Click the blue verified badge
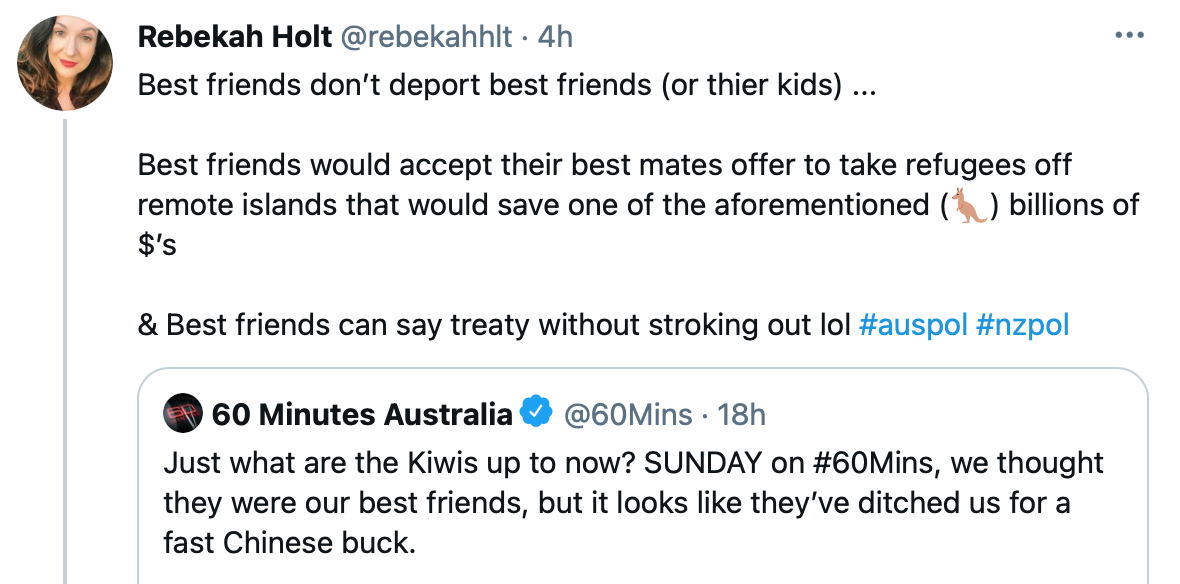The width and height of the screenshot is (1180, 584). 538,412
